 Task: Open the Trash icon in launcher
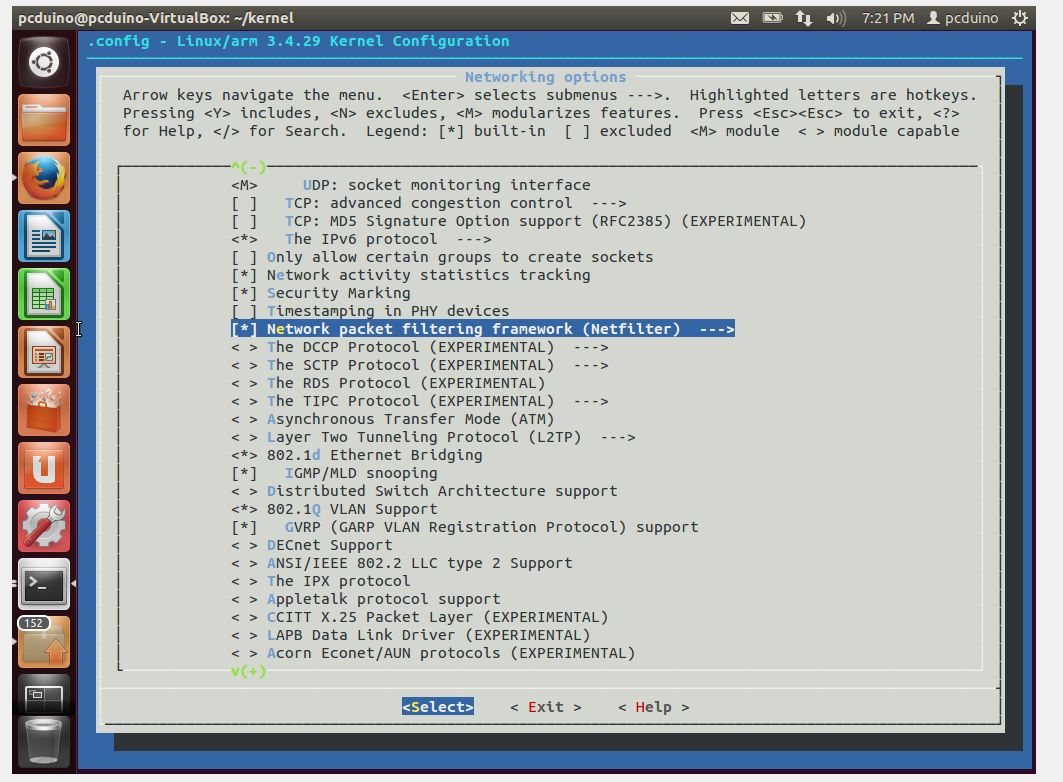[x=43, y=742]
